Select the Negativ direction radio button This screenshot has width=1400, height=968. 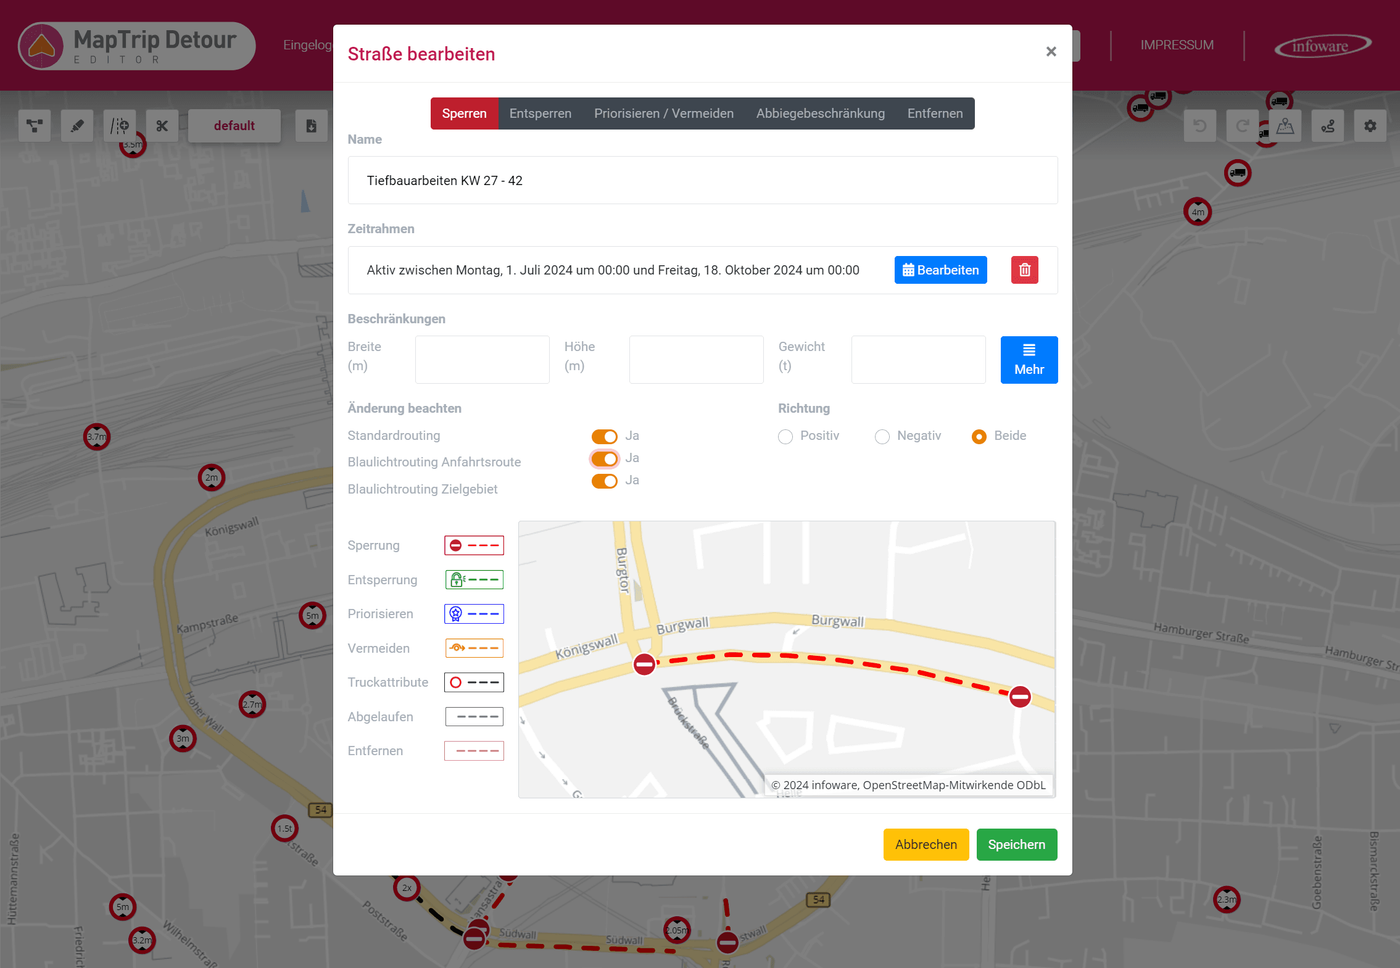pos(882,437)
